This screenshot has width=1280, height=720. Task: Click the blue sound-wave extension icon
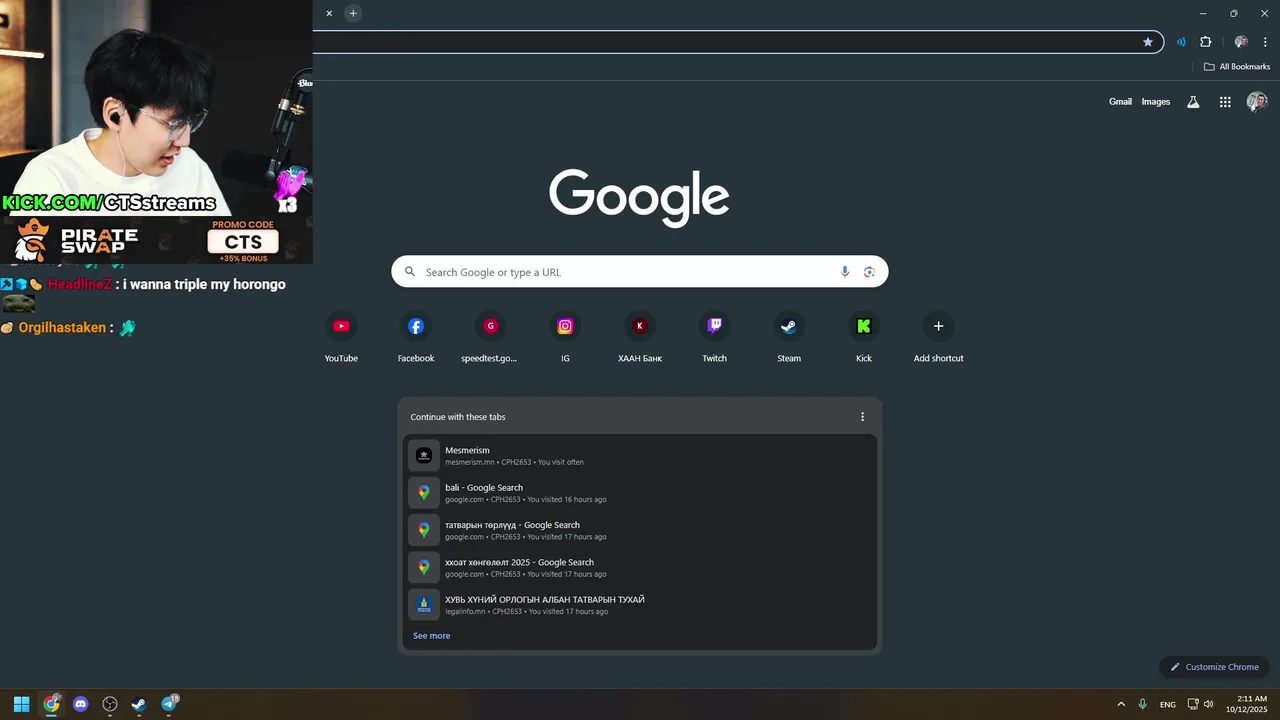pyautogui.click(x=1181, y=42)
